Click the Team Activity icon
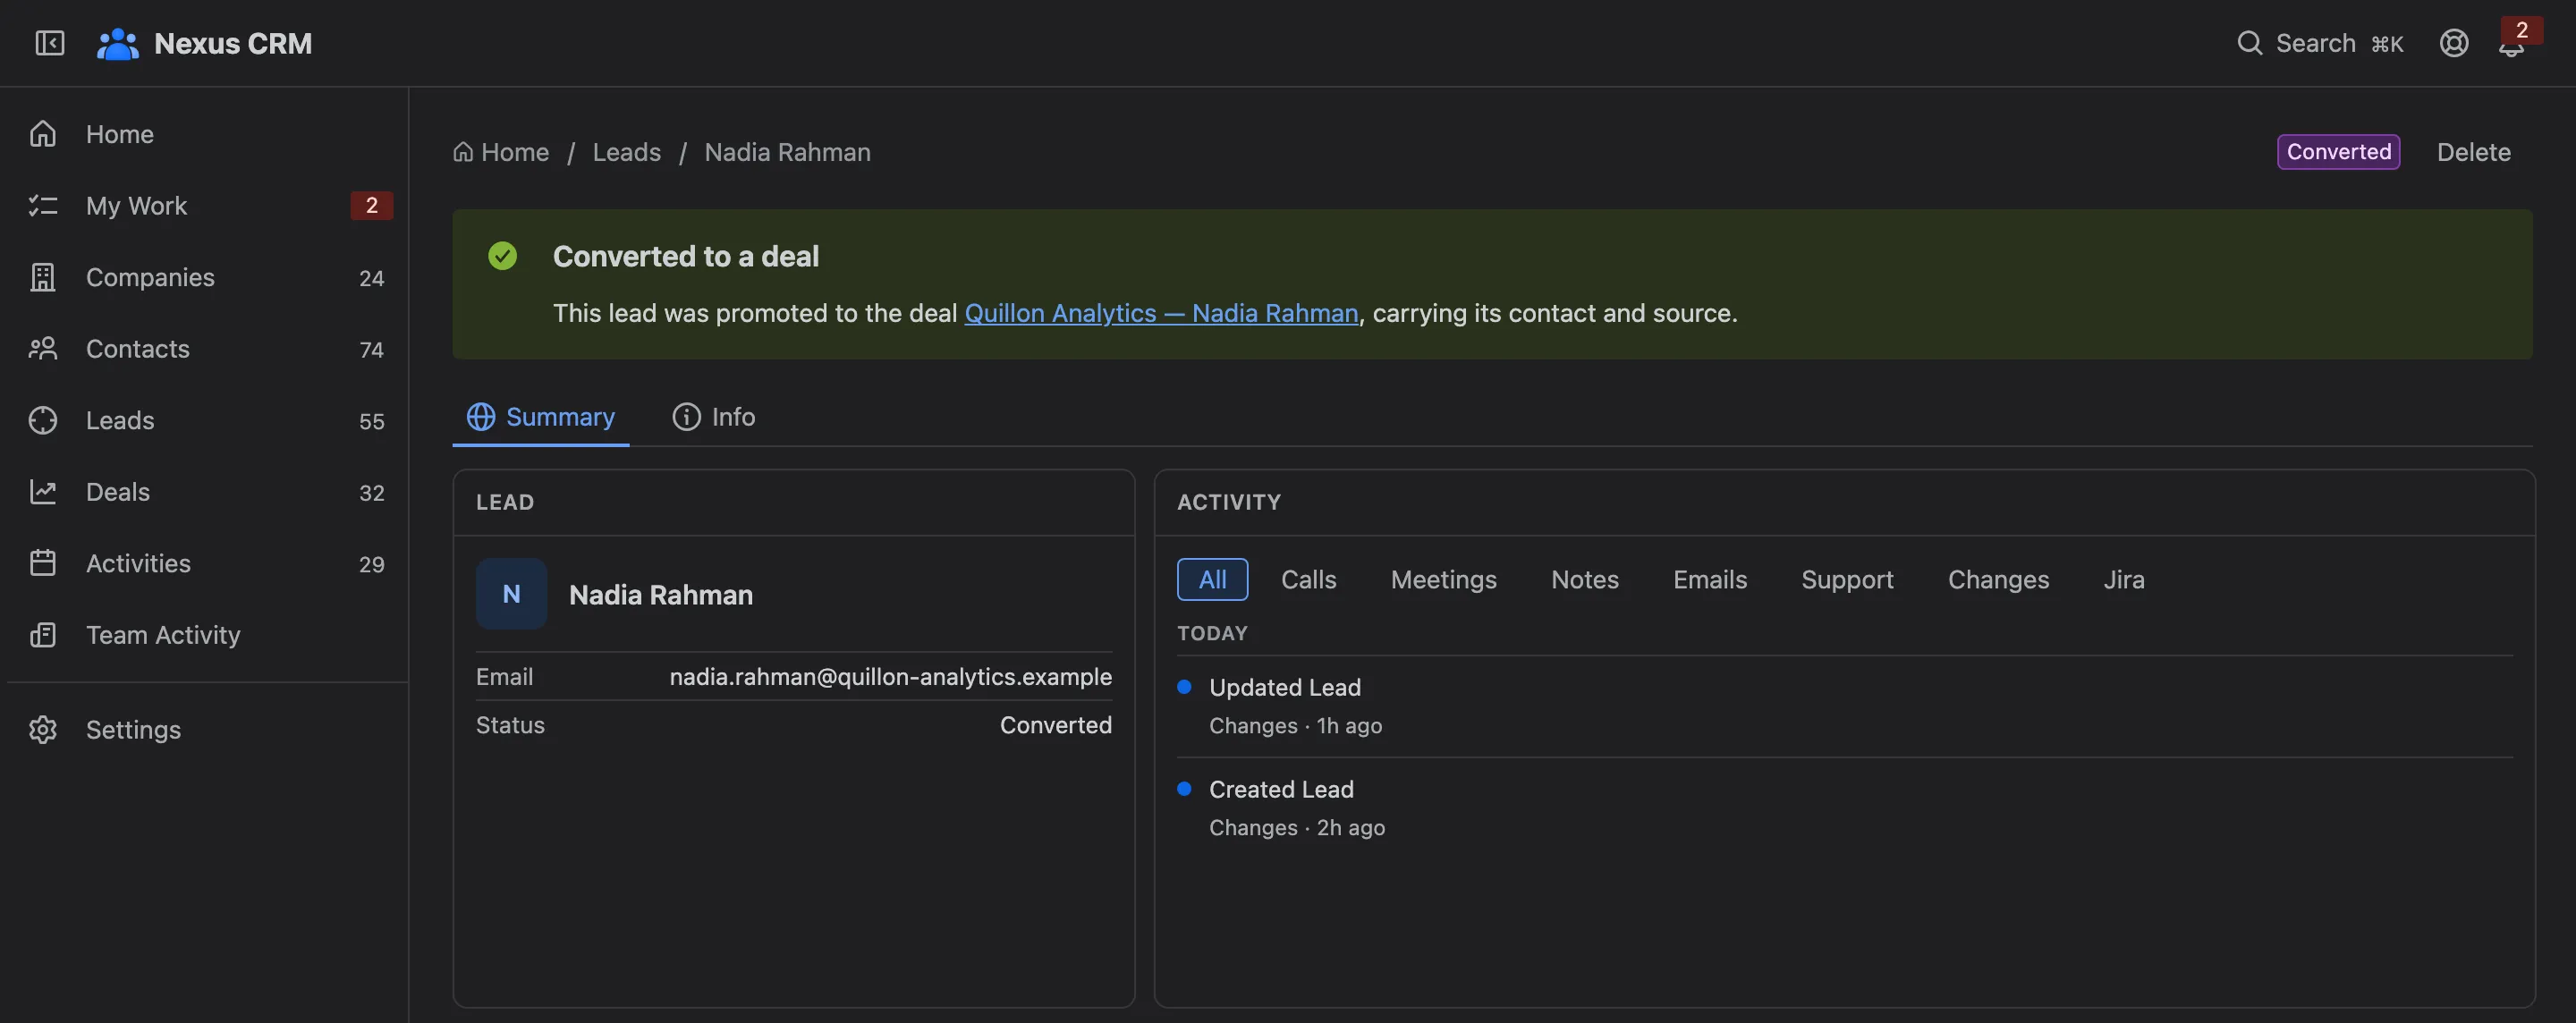This screenshot has width=2576, height=1023. pos(43,634)
